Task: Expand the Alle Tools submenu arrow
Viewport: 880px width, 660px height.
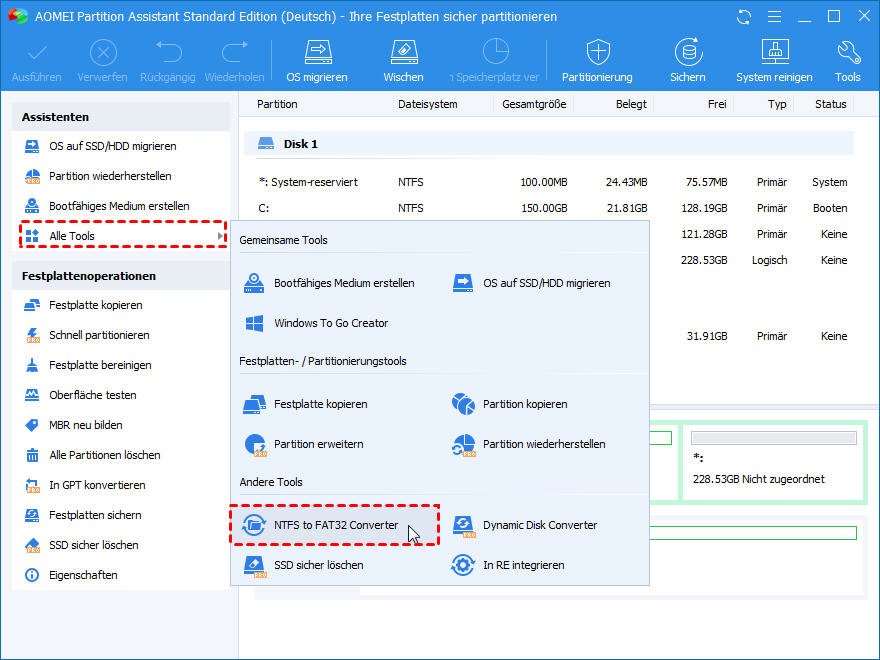Action: pos(221,236)
